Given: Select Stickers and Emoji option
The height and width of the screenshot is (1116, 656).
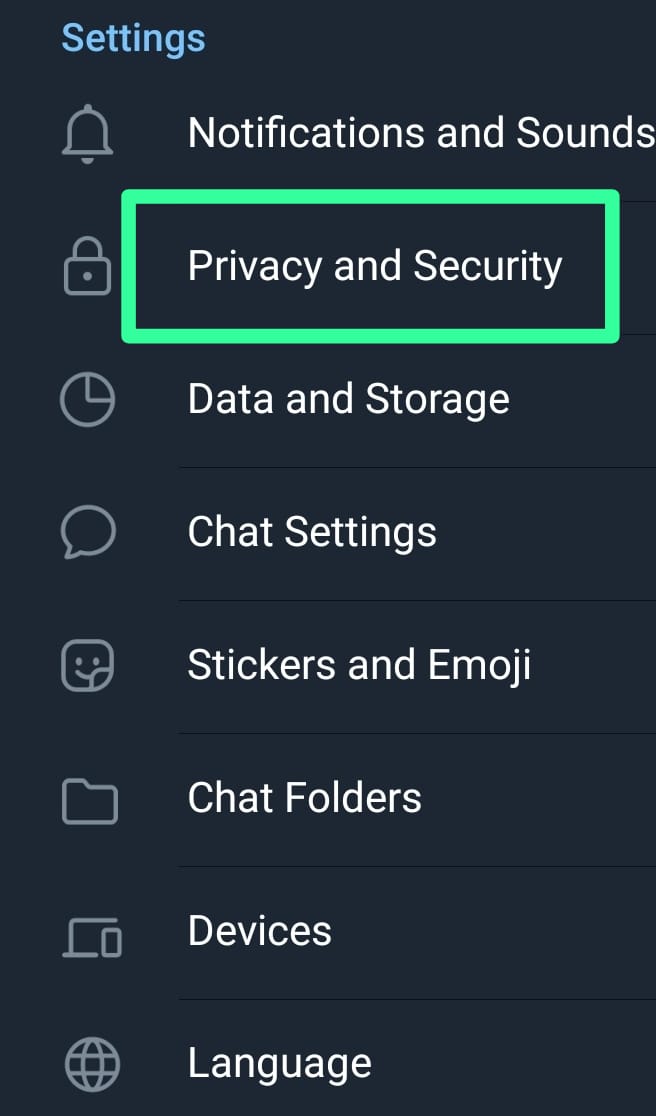Looking at the screenshot, I should [359, 665].
